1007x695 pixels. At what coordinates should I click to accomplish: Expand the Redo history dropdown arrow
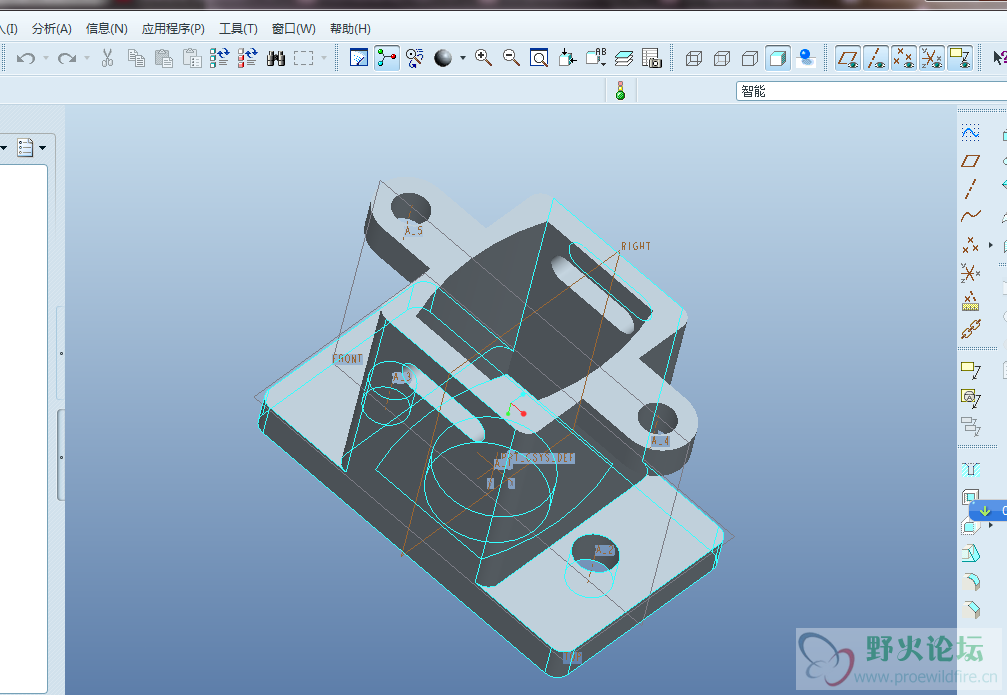[x=87, y=58]
